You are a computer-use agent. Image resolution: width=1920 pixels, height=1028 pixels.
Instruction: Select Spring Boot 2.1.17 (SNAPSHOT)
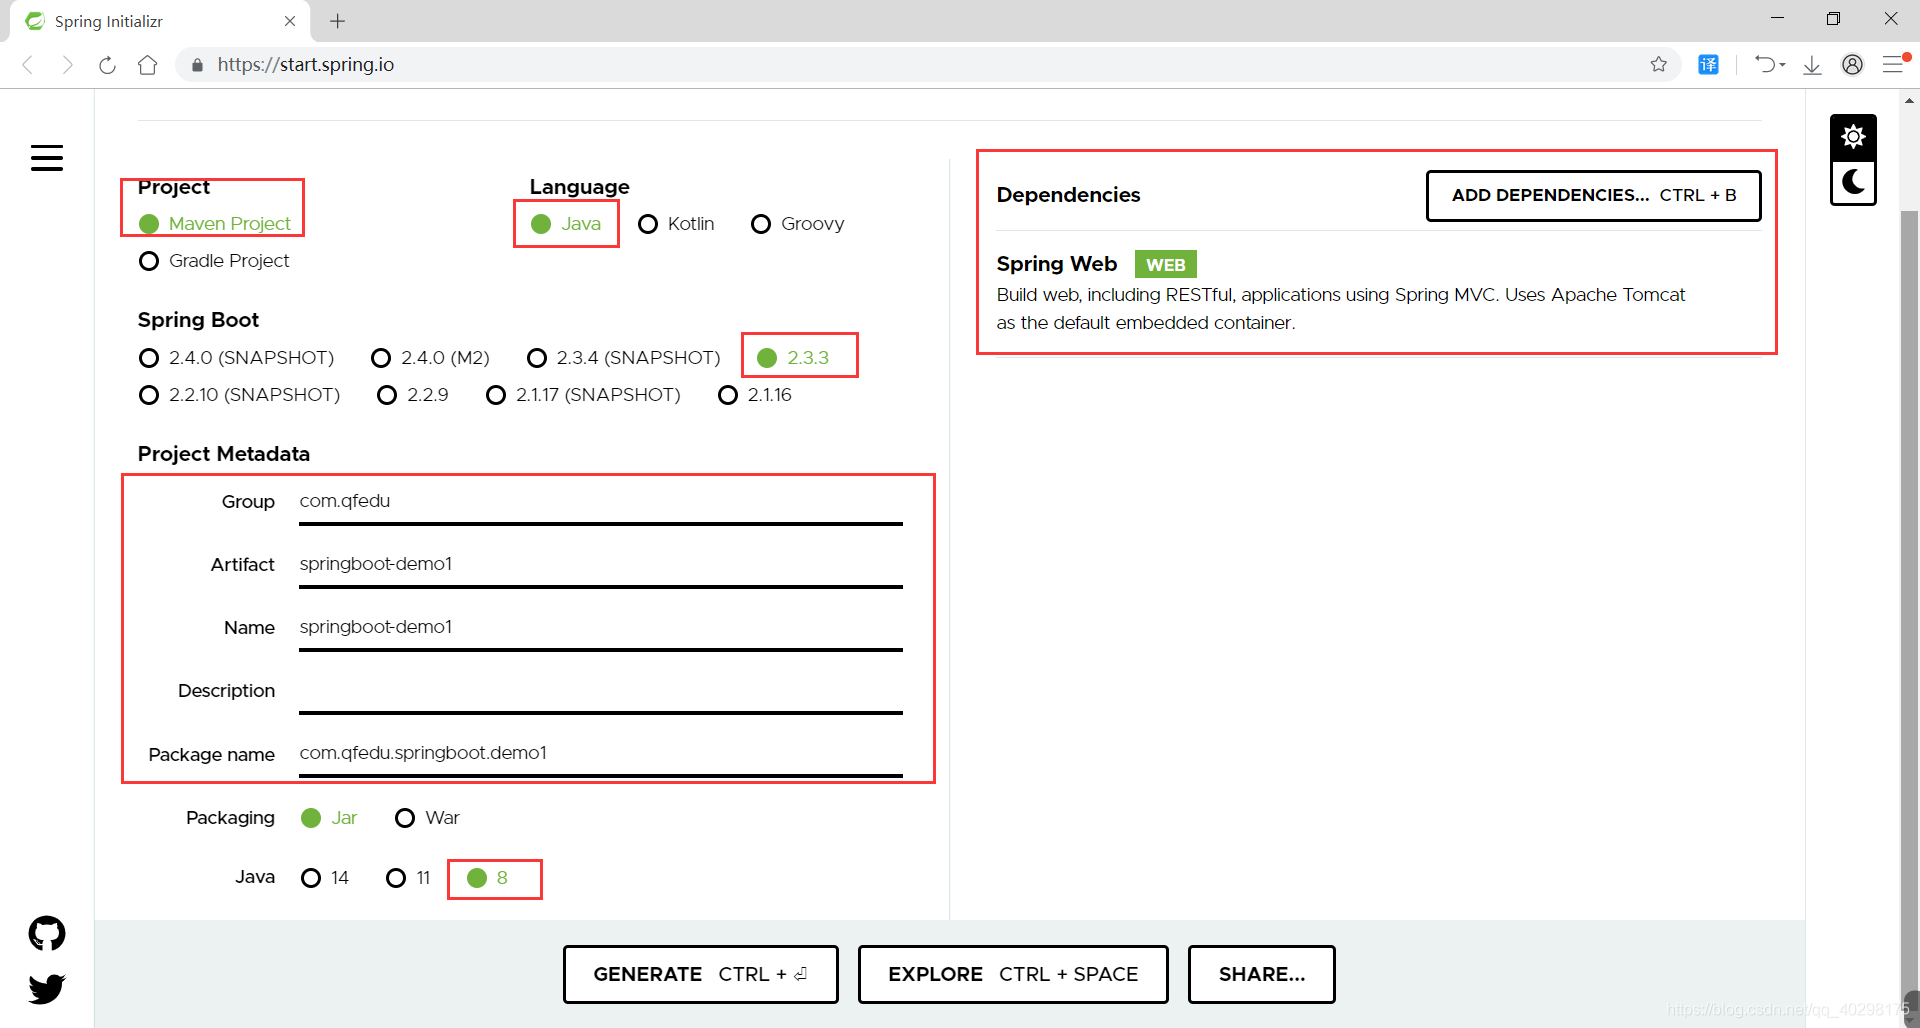coord(583,395)
